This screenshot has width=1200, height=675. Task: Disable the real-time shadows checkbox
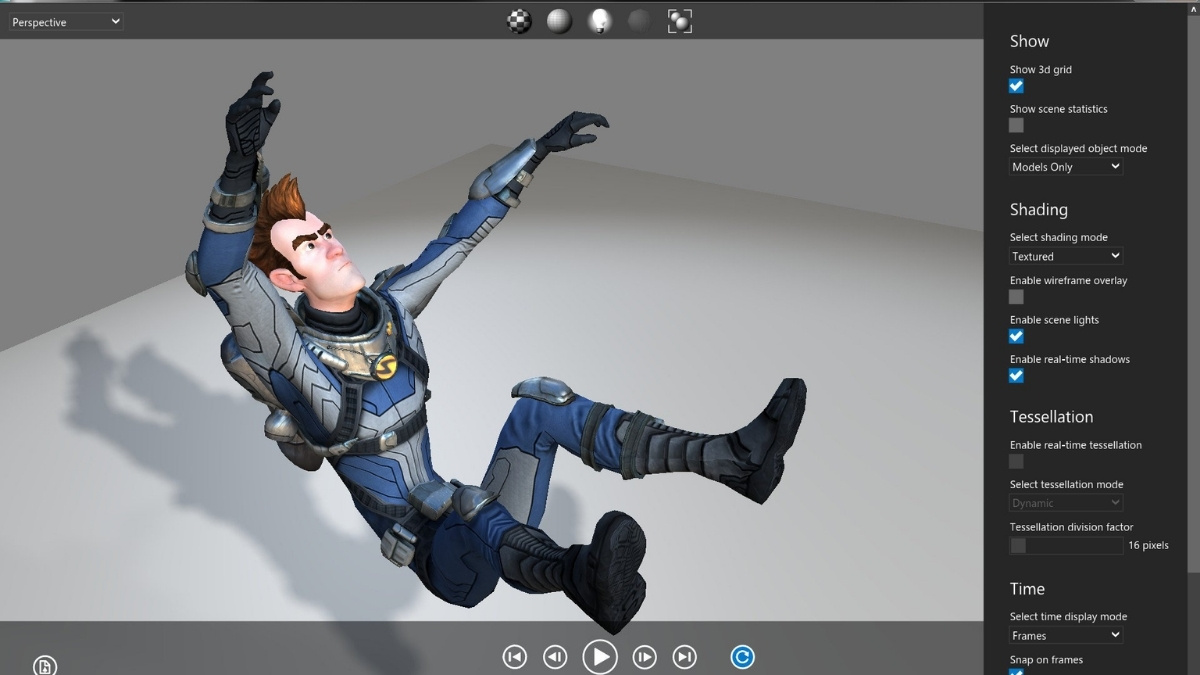(1016, 376)
